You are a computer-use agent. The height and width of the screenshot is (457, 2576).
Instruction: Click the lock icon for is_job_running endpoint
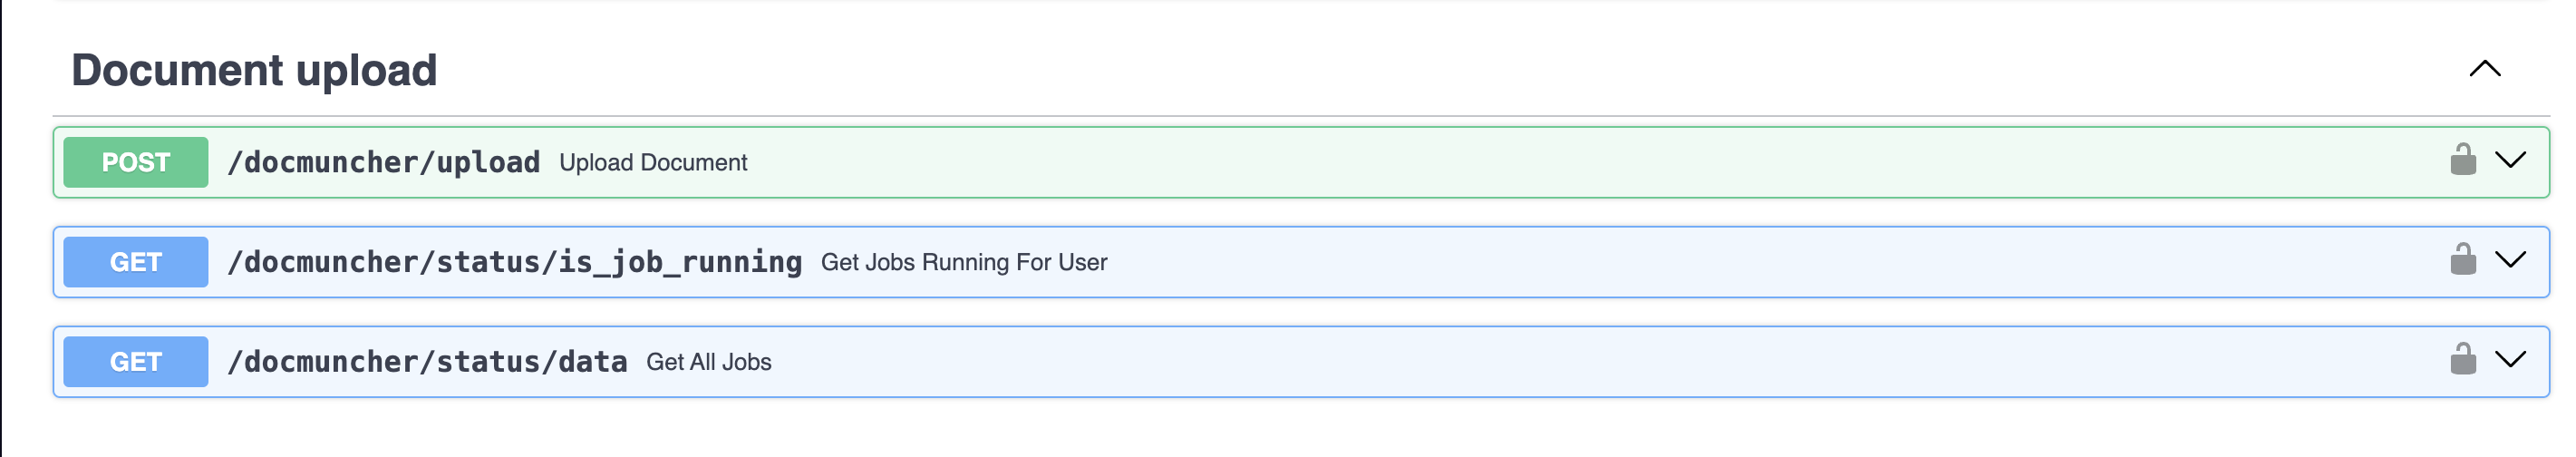[2462, 260]
